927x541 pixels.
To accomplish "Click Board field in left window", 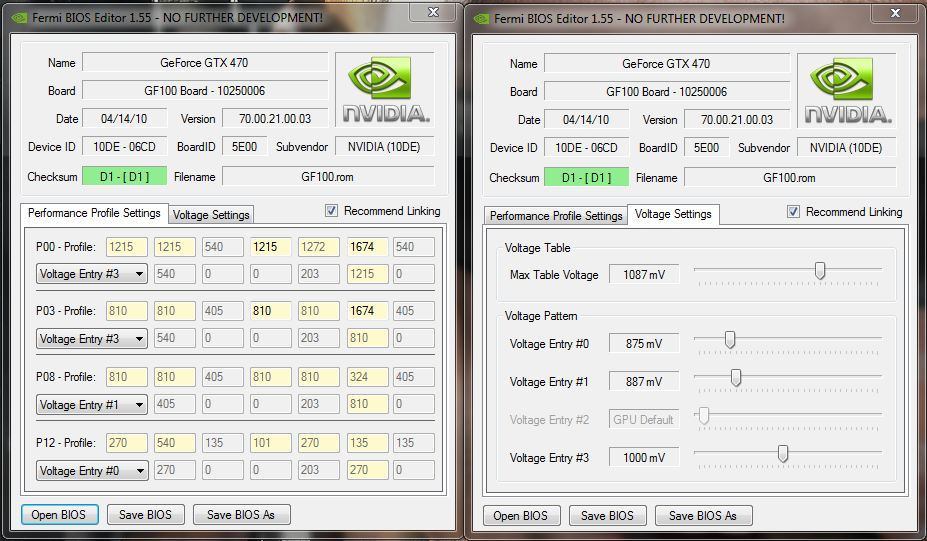I will (205, 90).
